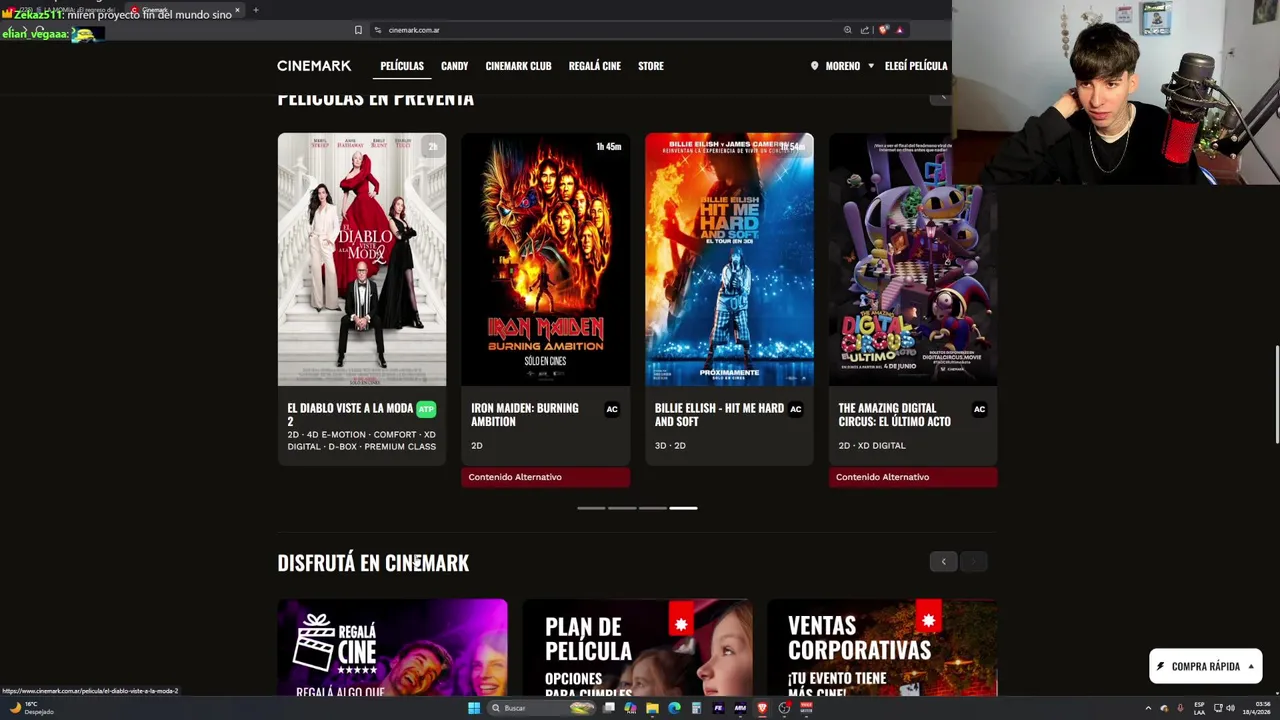The image size is (1280, 720).
Task: Open The Amazing Digital Circus poster
Action: (x=913, y=259)
